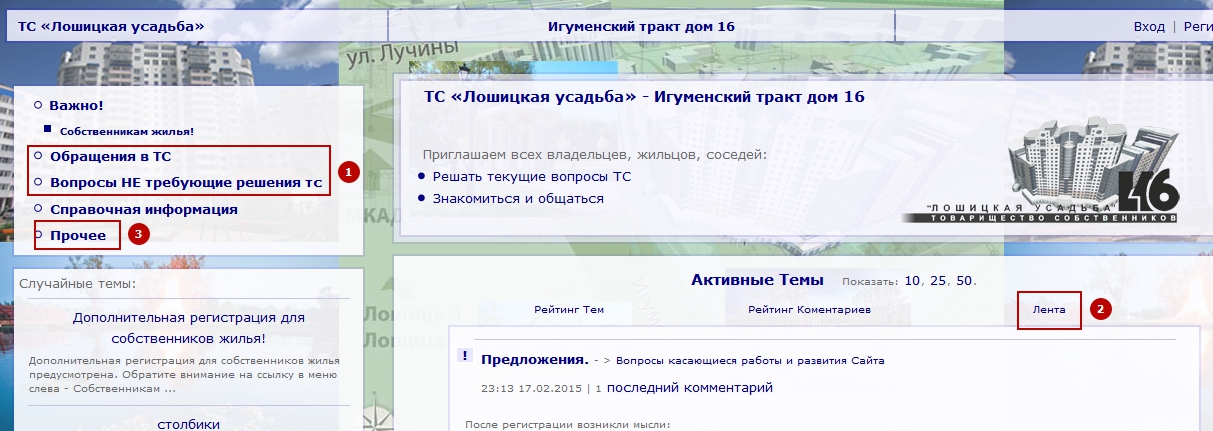
Task: Click the exclamation mark icon beside Предложения
Action: point(464,356)
